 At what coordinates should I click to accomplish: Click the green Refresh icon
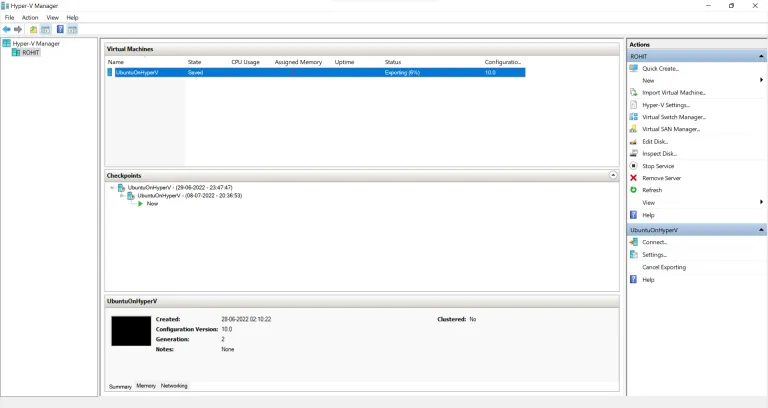pos(633,190)
